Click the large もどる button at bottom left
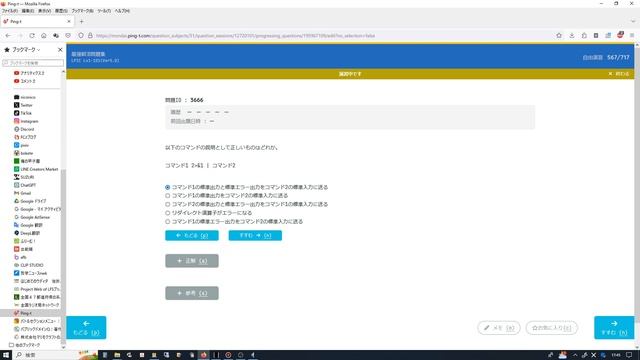640x360 pixels. (x=86, y=327)
